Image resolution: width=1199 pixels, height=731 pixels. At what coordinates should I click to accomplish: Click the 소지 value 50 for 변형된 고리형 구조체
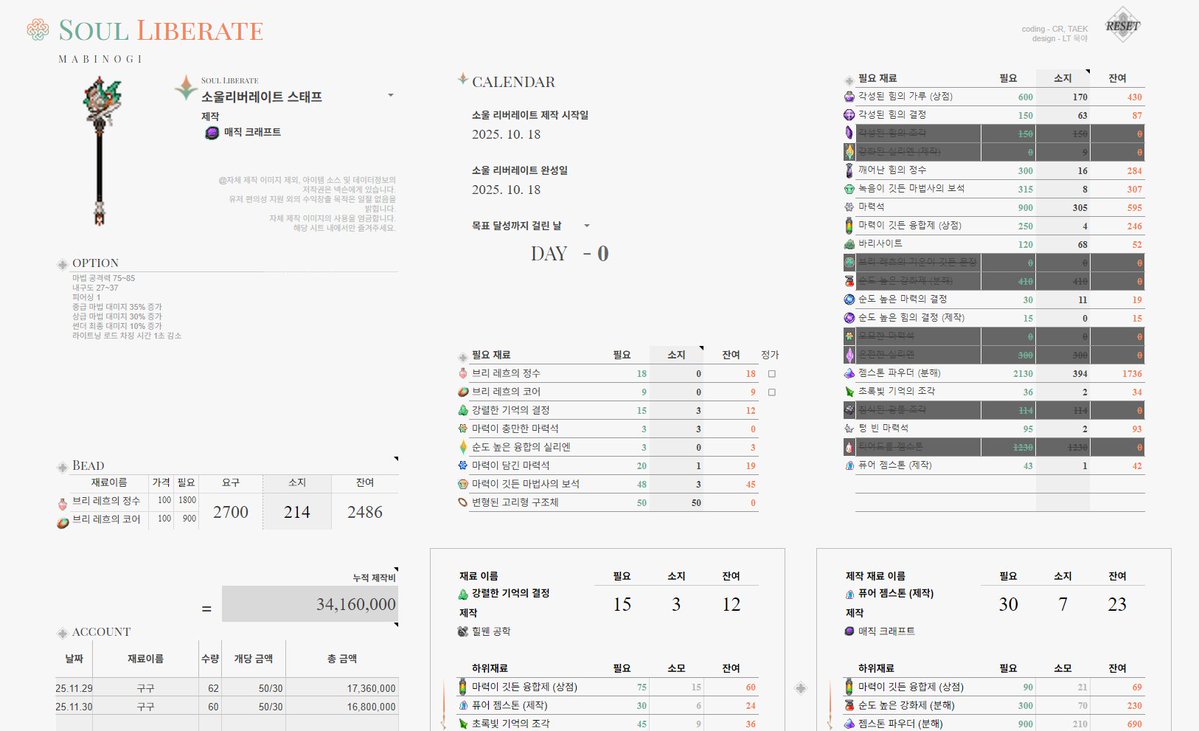(696, 503)
